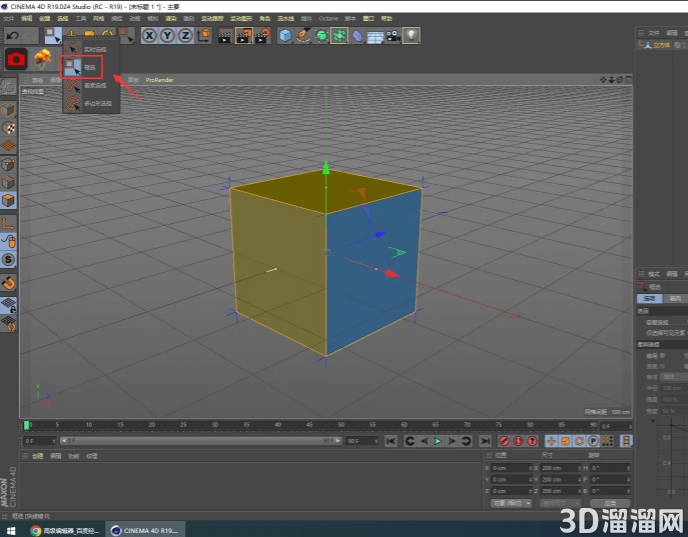
Task: Click the Planar Workplane icon
Action: (x=8, y=324)
